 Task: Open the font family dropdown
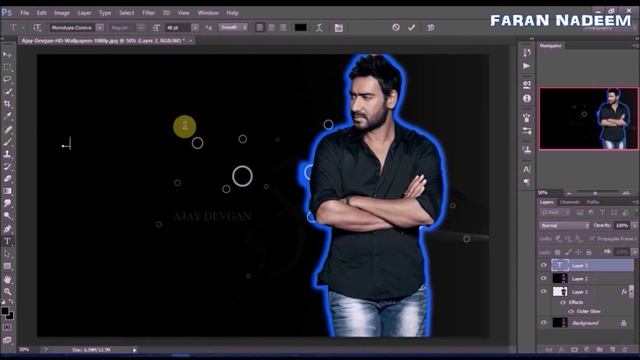[x=99, y=28]
